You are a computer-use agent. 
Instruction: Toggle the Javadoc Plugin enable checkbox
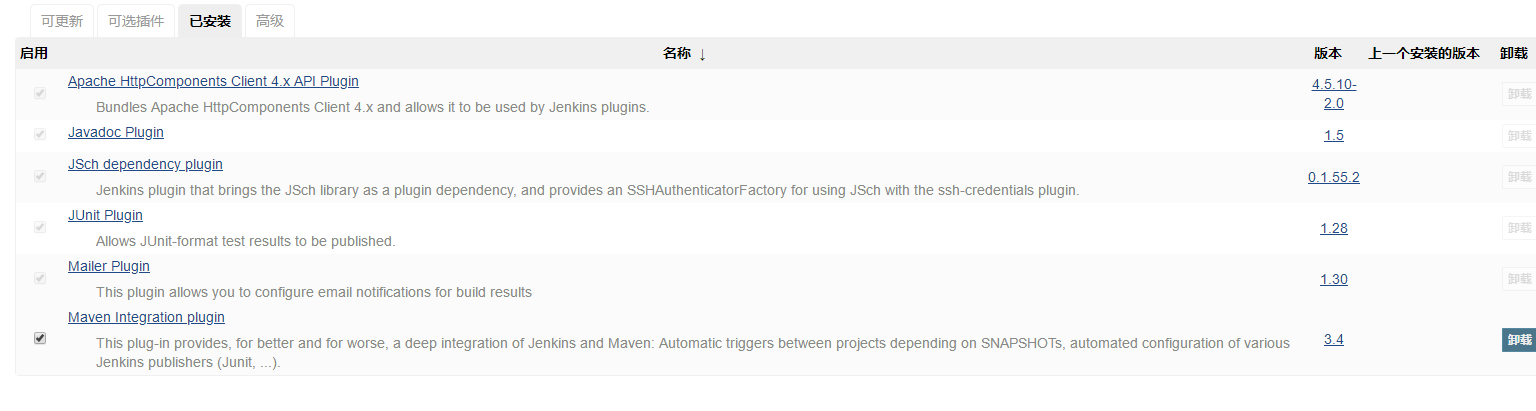tap(40, 134)
